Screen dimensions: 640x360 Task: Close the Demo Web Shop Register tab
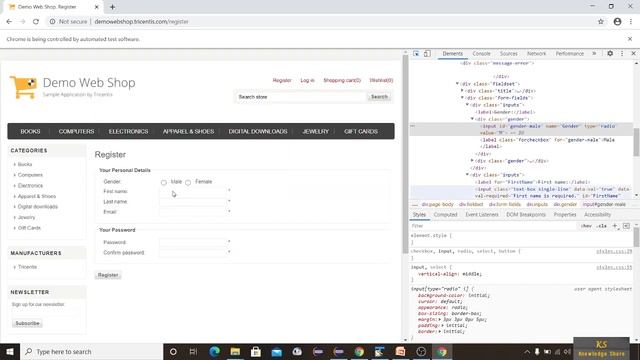(x=97, y=7)
